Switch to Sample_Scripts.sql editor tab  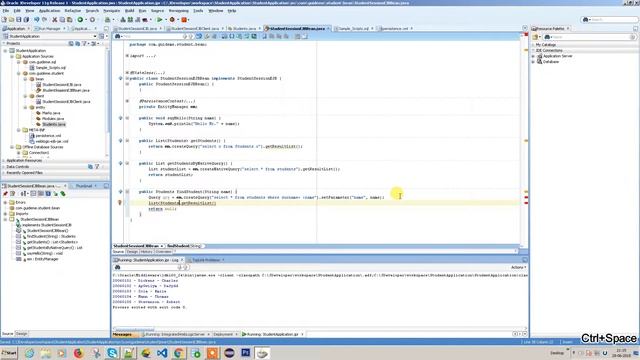(x=353, y=29)
